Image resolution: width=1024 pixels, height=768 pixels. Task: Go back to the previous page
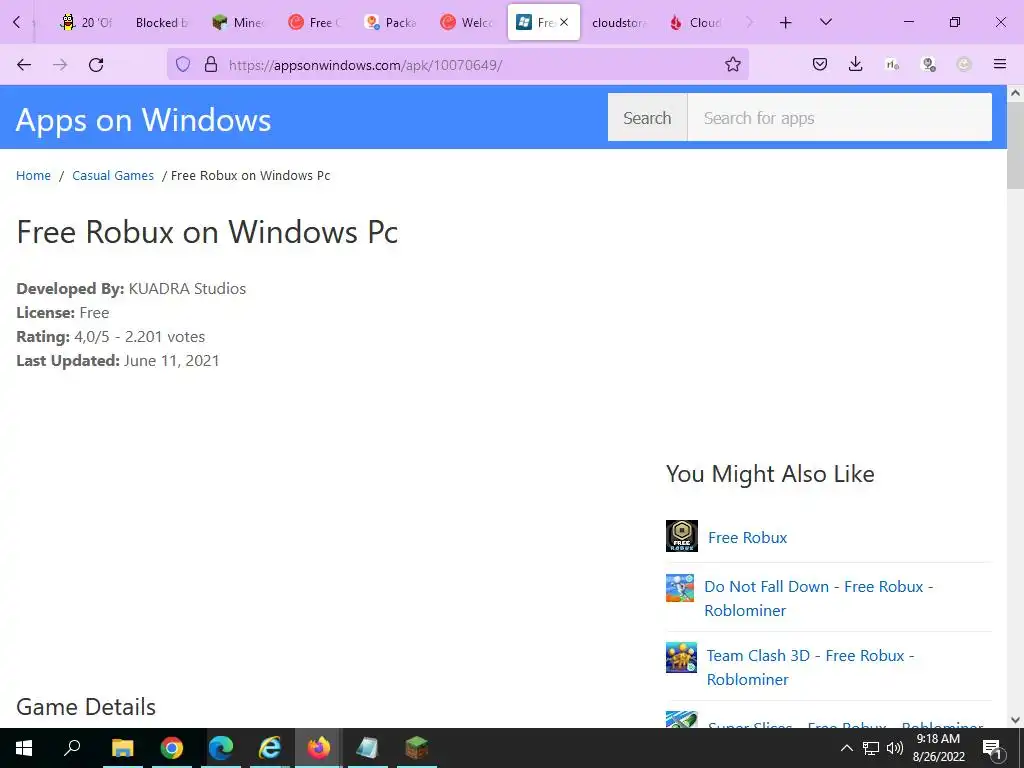pos(24,65)
